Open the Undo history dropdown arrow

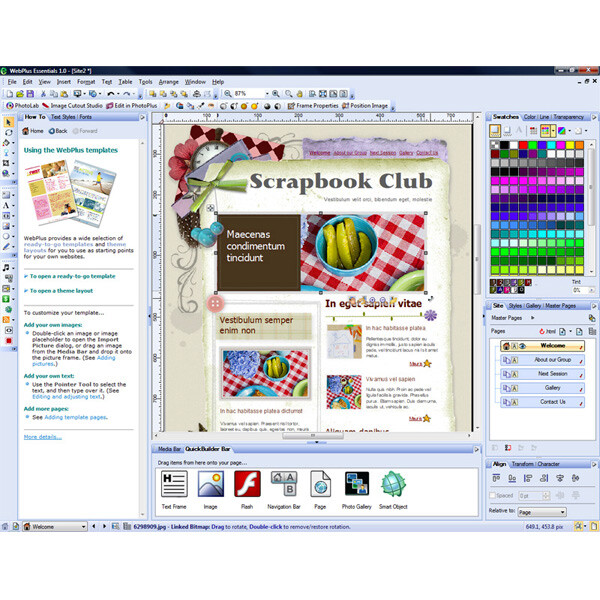pyautogui.click(x=118, y=94)
